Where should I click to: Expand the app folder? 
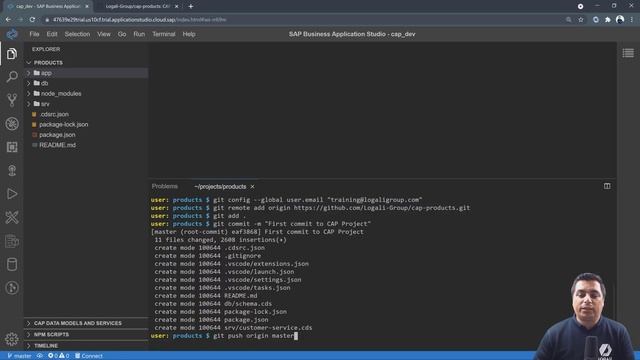29,73
